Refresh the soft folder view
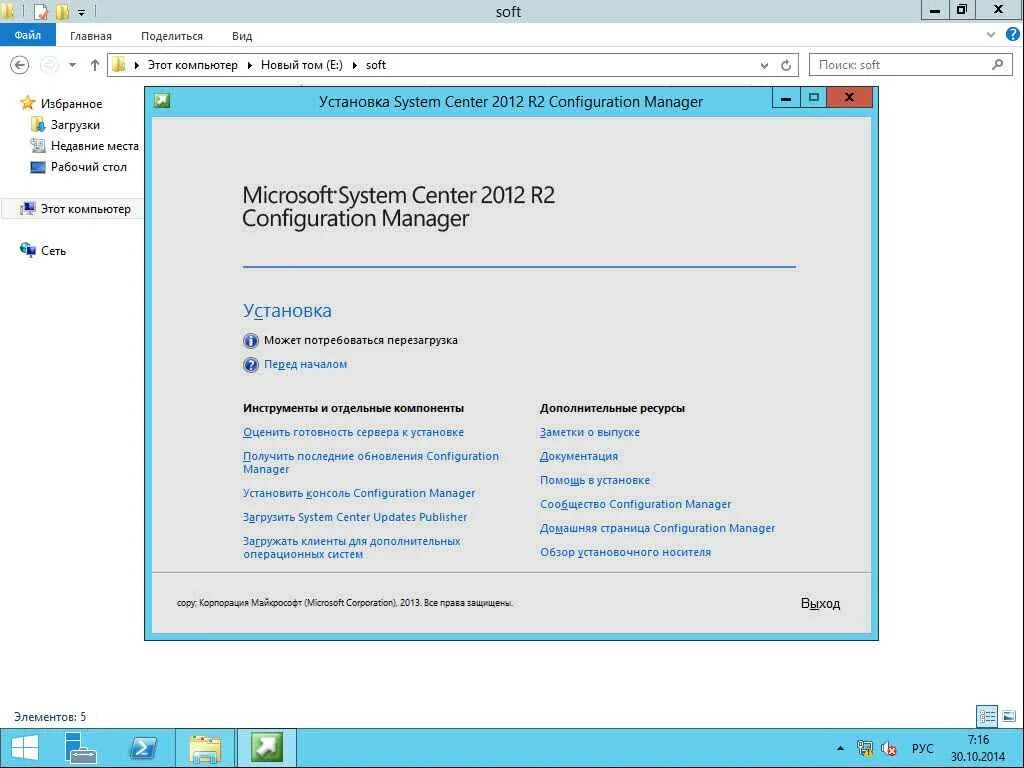 point(786,65)
